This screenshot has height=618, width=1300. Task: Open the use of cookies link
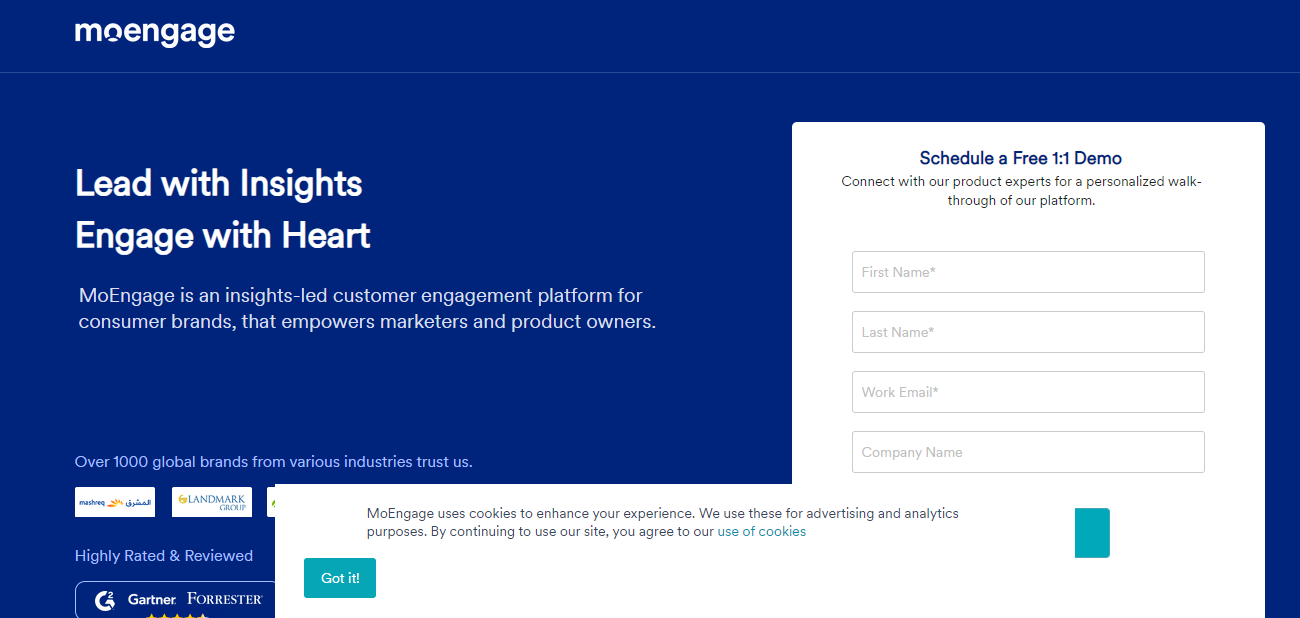tap(761, 531)
